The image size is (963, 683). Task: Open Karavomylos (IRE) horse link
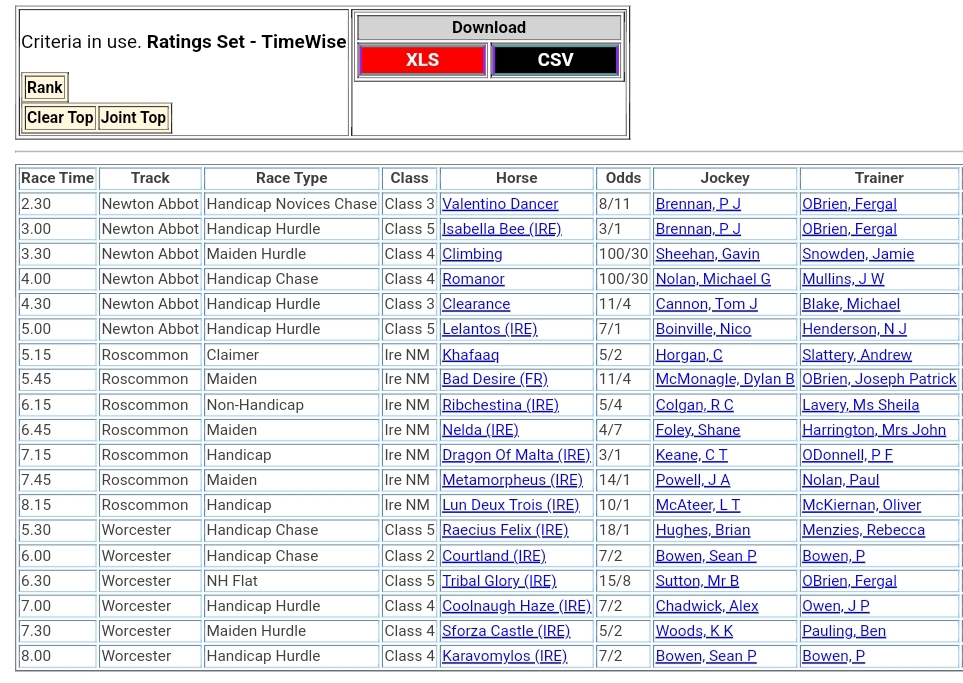504,656
